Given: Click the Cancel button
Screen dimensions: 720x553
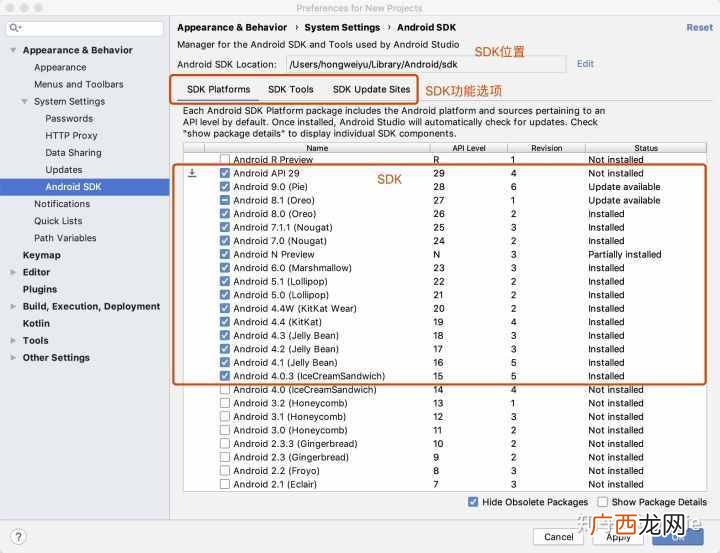Looking at the screenshot, I should 558,536.
